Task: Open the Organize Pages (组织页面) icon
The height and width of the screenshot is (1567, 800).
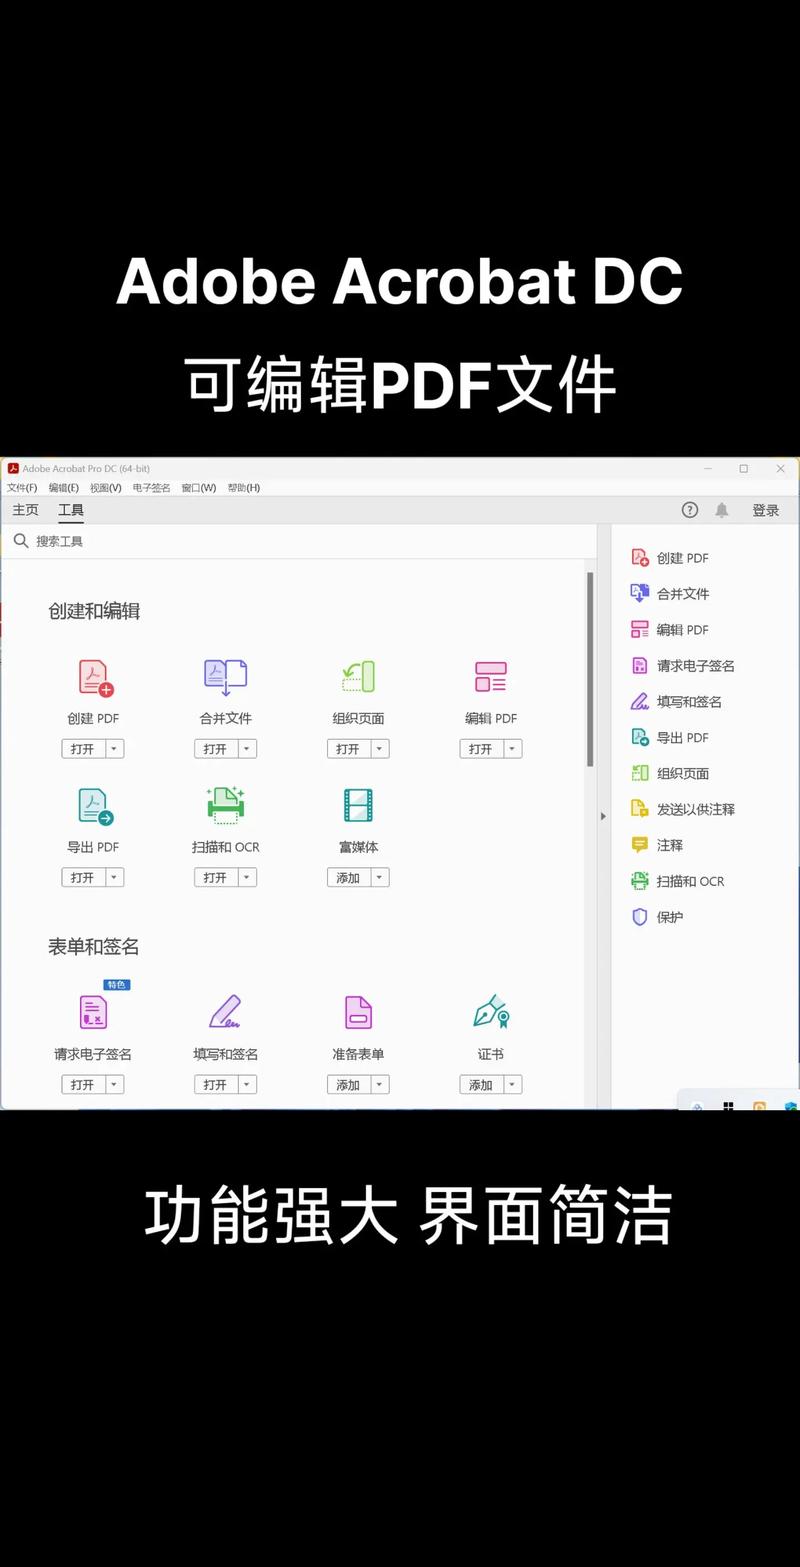Action: tap(358, 678)
